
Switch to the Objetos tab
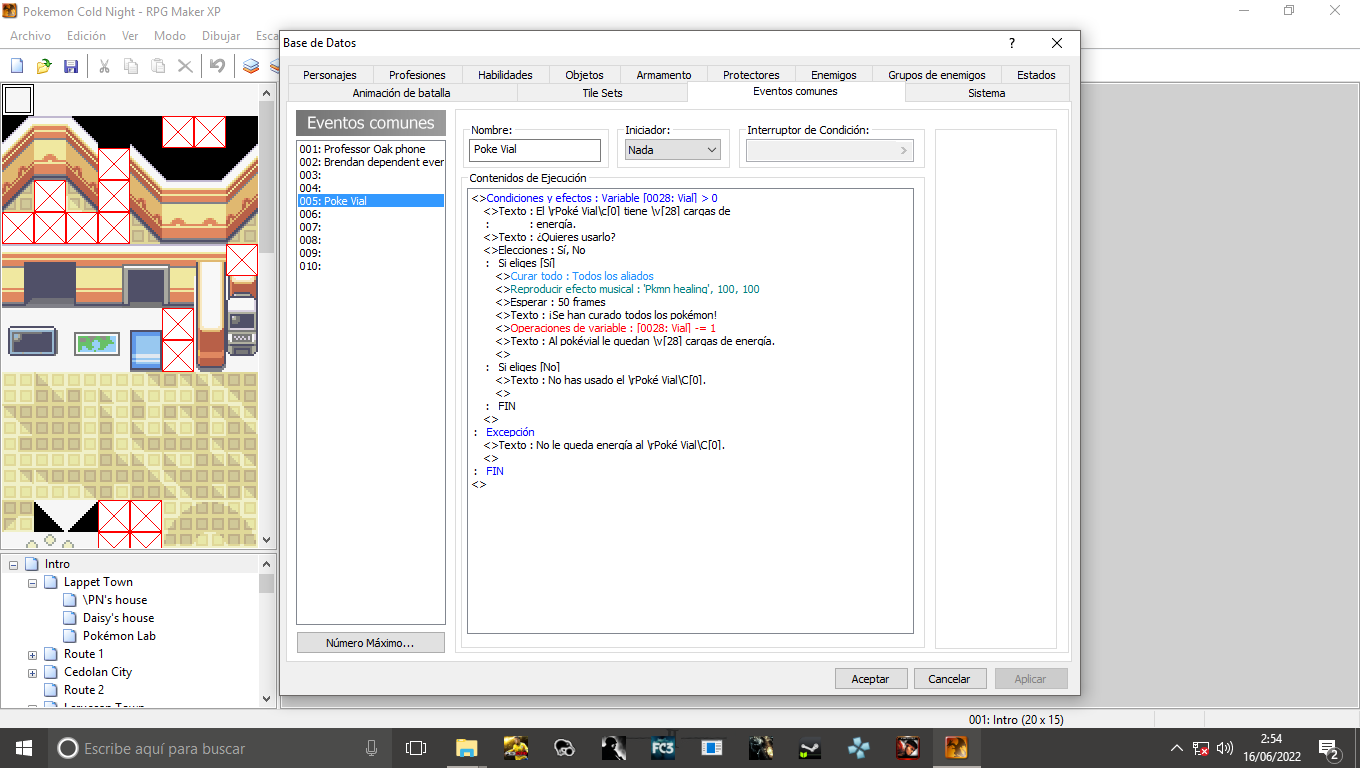[584, 75]
